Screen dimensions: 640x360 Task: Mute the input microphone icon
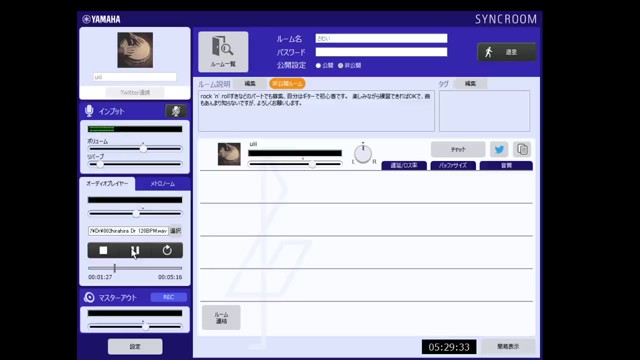click(176, 111)
